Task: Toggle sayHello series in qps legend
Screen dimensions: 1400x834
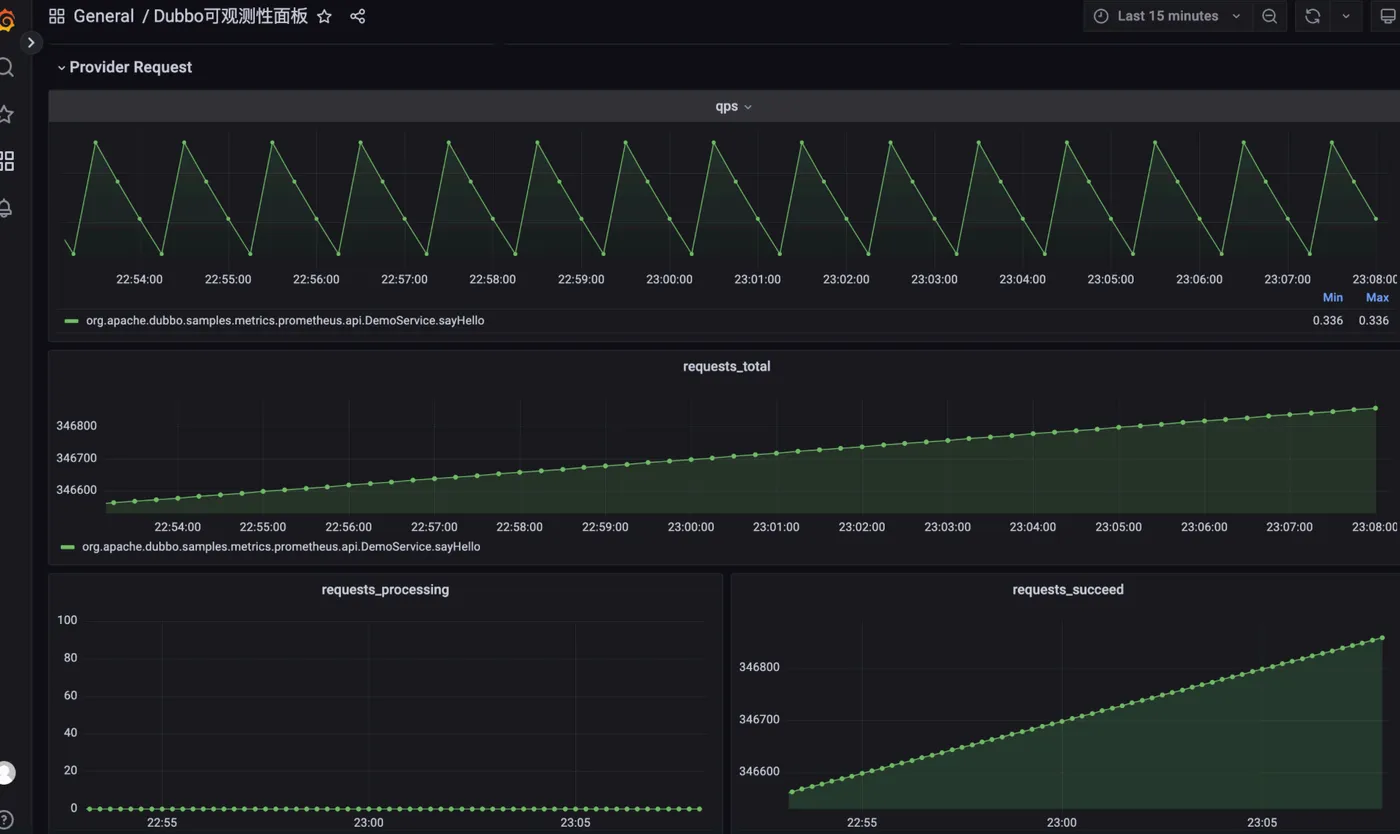Action: pyautogui.click(x=285, y=320)
